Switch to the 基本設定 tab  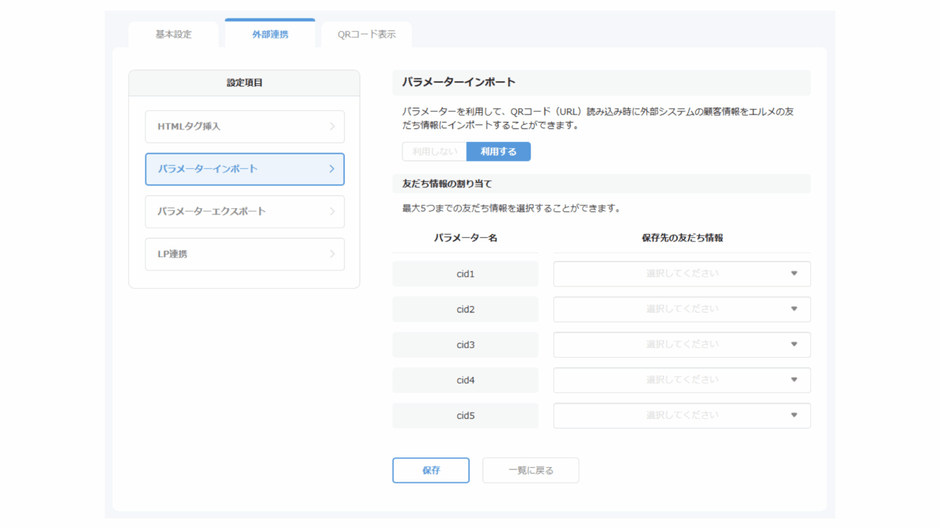(173, 34)
